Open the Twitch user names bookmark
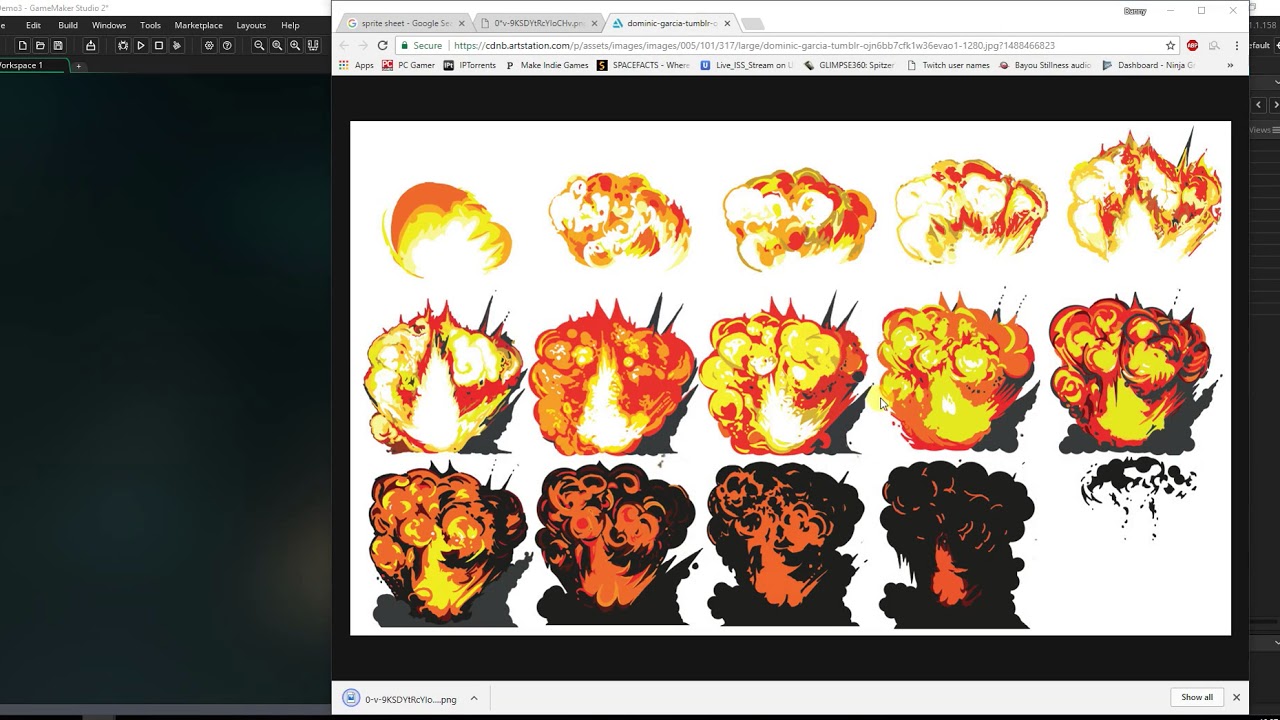Image resolution: width=1280 pixels, height=720 pixels. tap(948, 65)
